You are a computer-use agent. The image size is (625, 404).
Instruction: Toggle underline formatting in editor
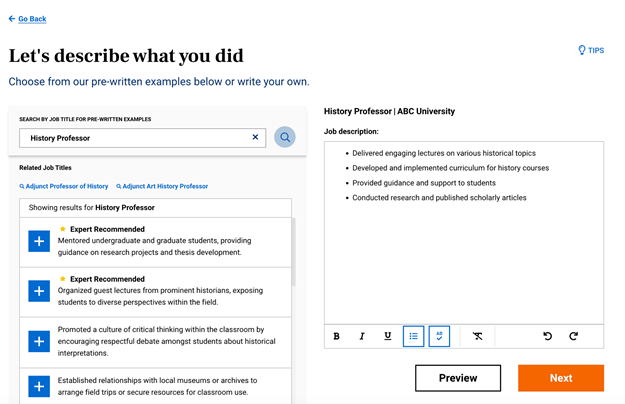[x=388, y=337]
